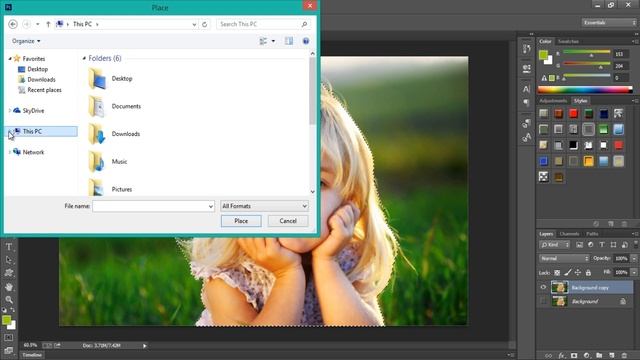The image size is (640, 360).
Task: Show the Background layer visibility
Action: [x=543, y=301]
